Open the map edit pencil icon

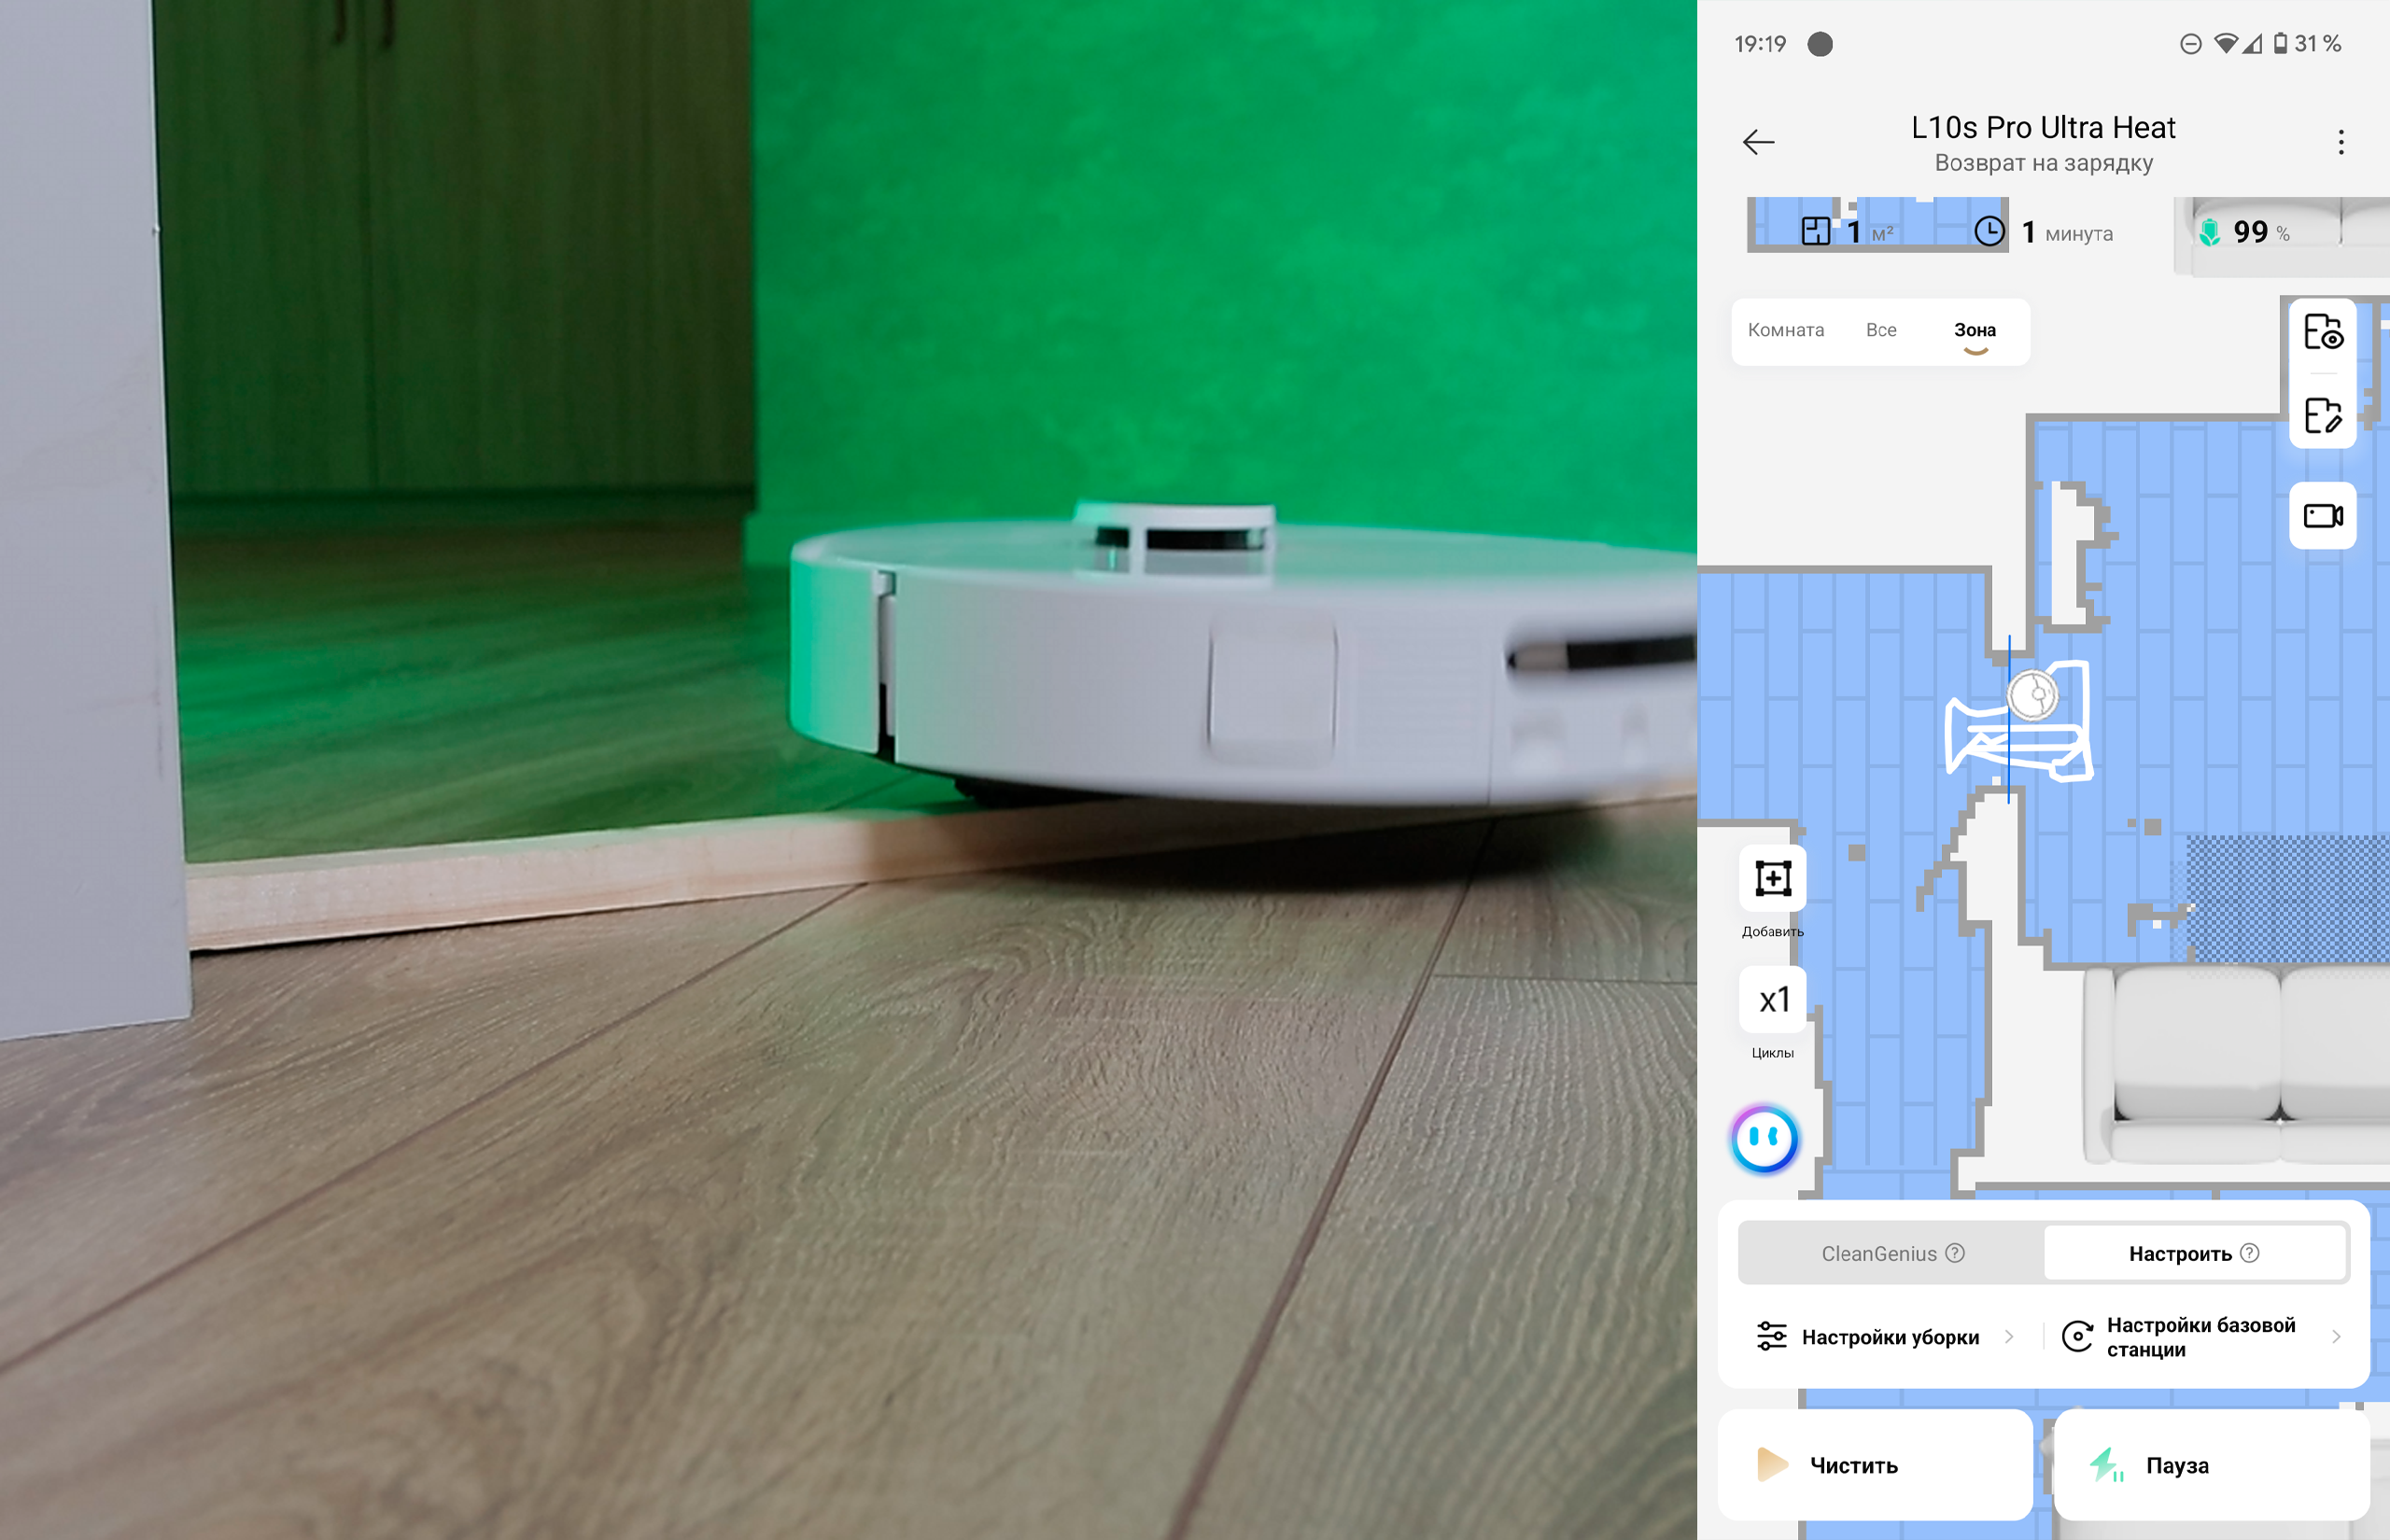pyautogui.click(x=2322, y=415)
